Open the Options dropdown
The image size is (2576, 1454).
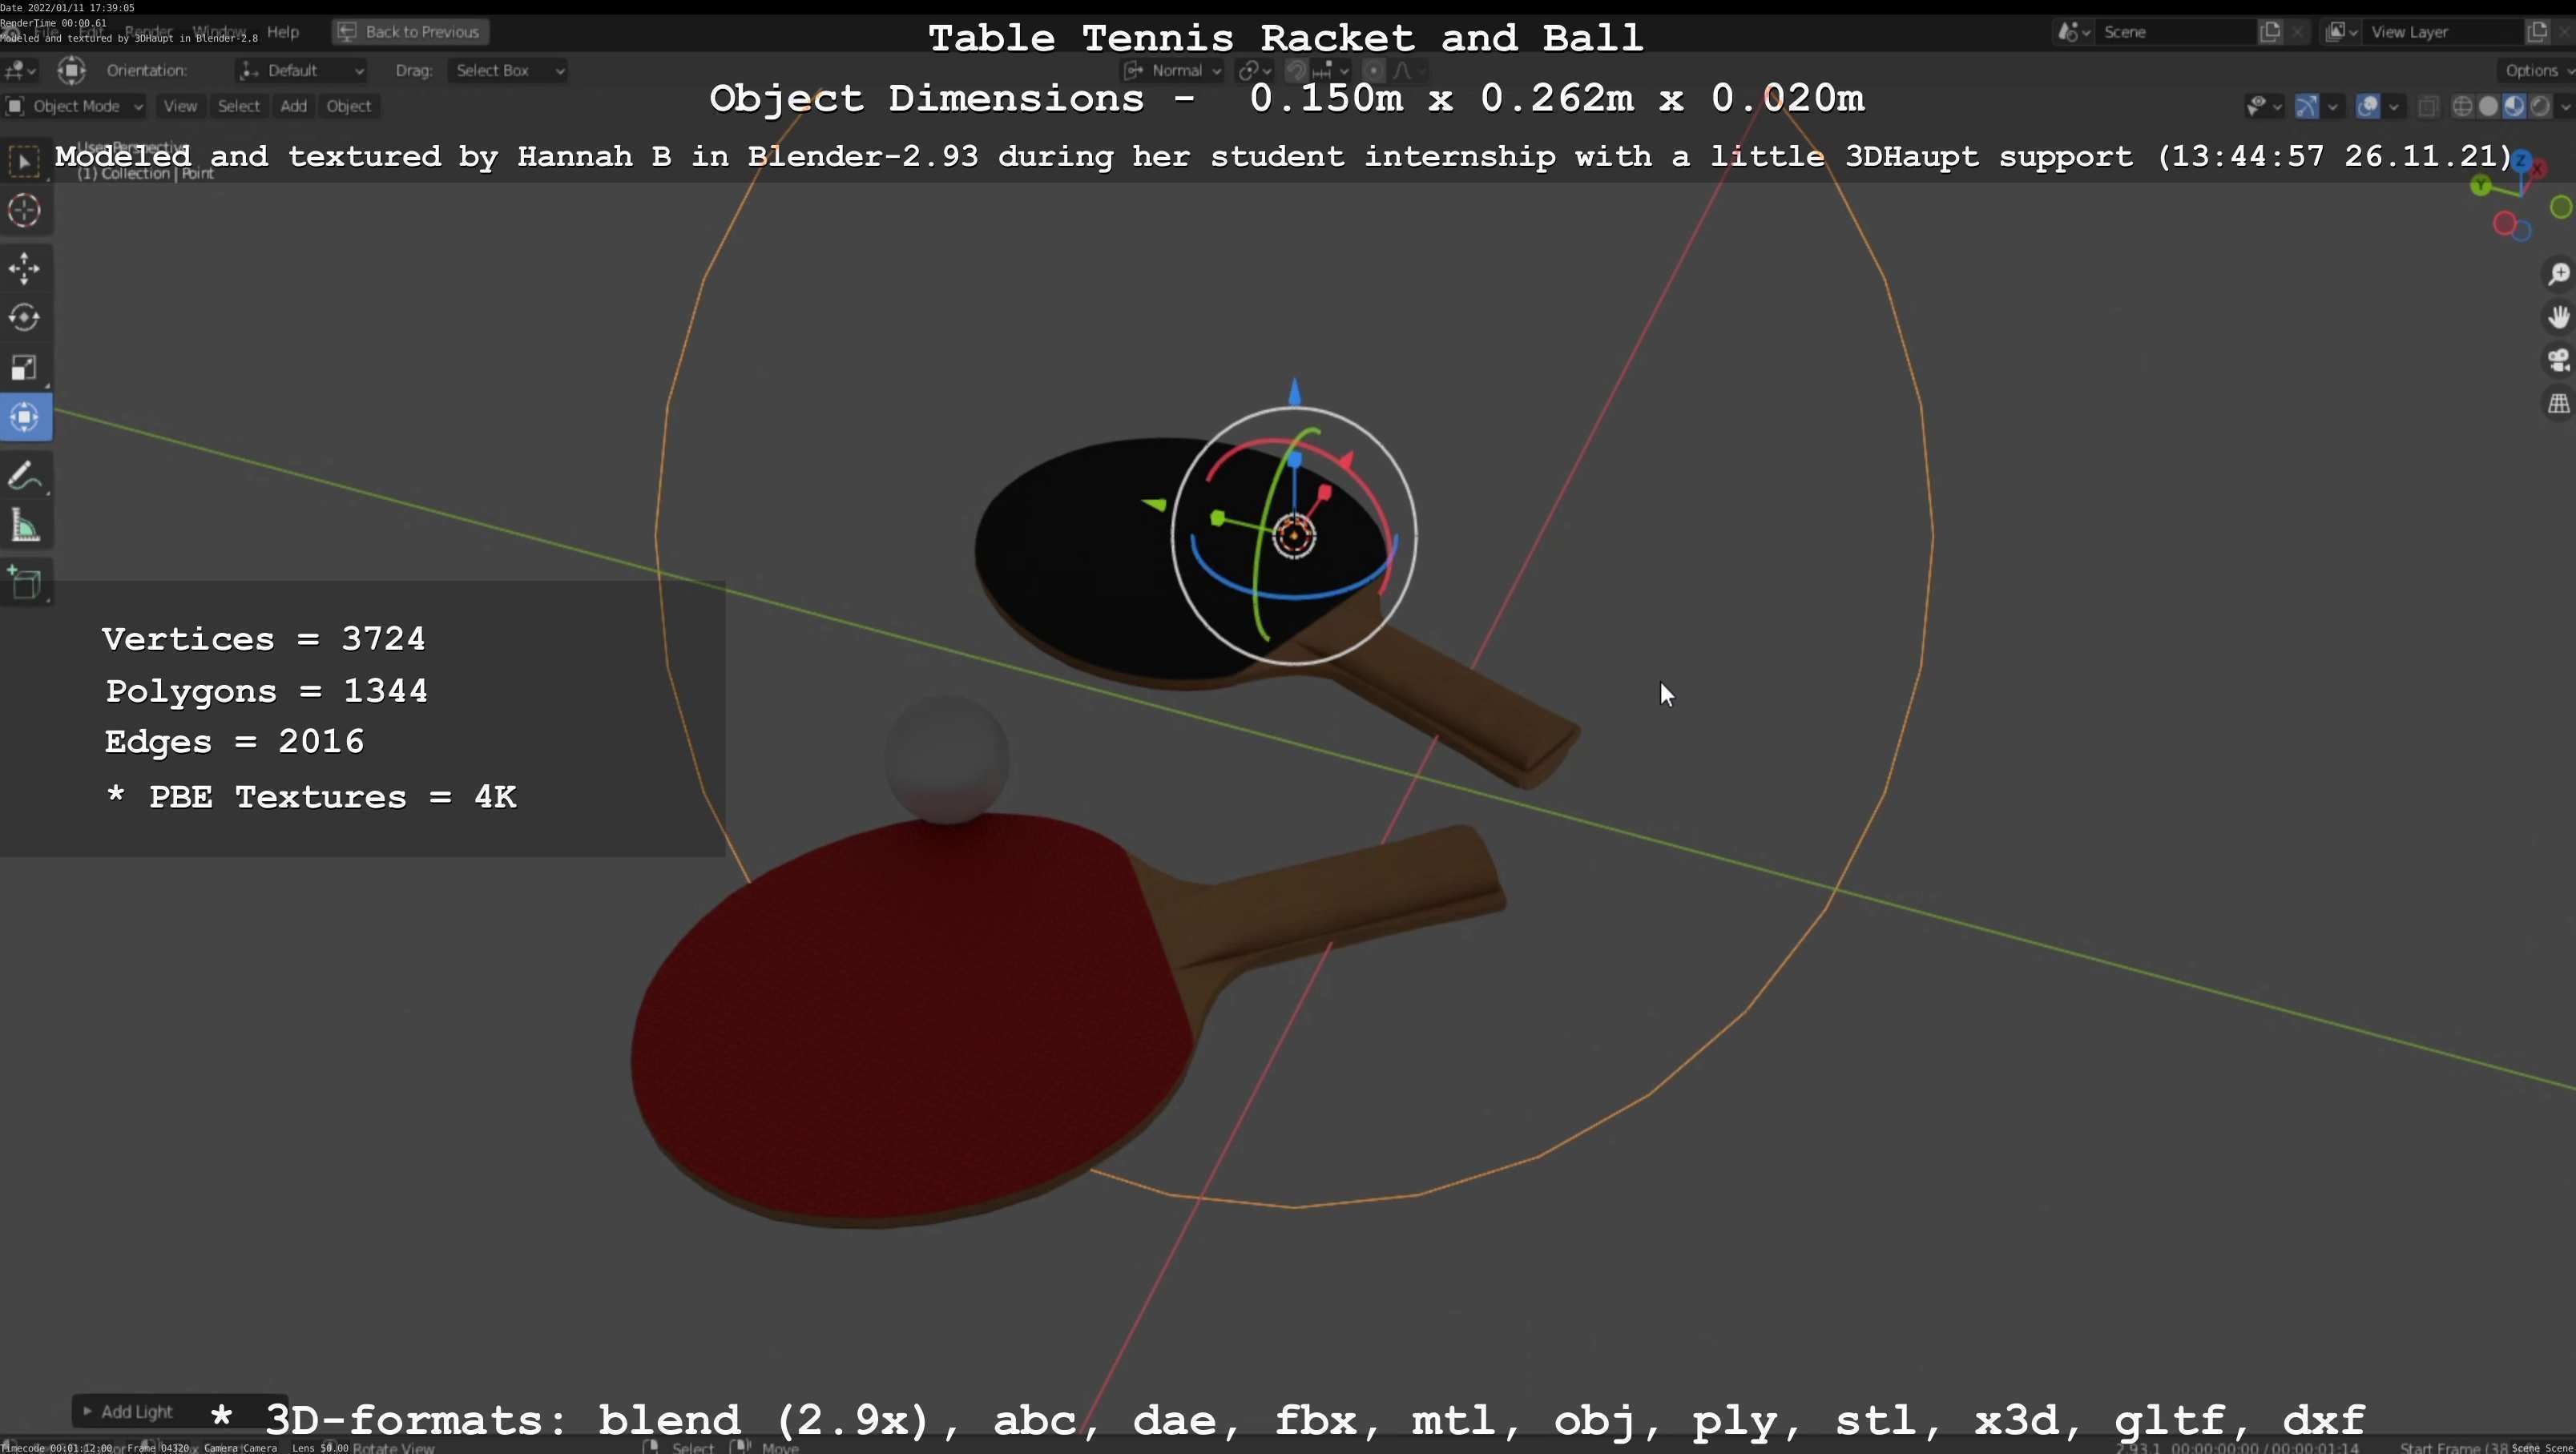pyautogui.click(x=2537, y=70)
